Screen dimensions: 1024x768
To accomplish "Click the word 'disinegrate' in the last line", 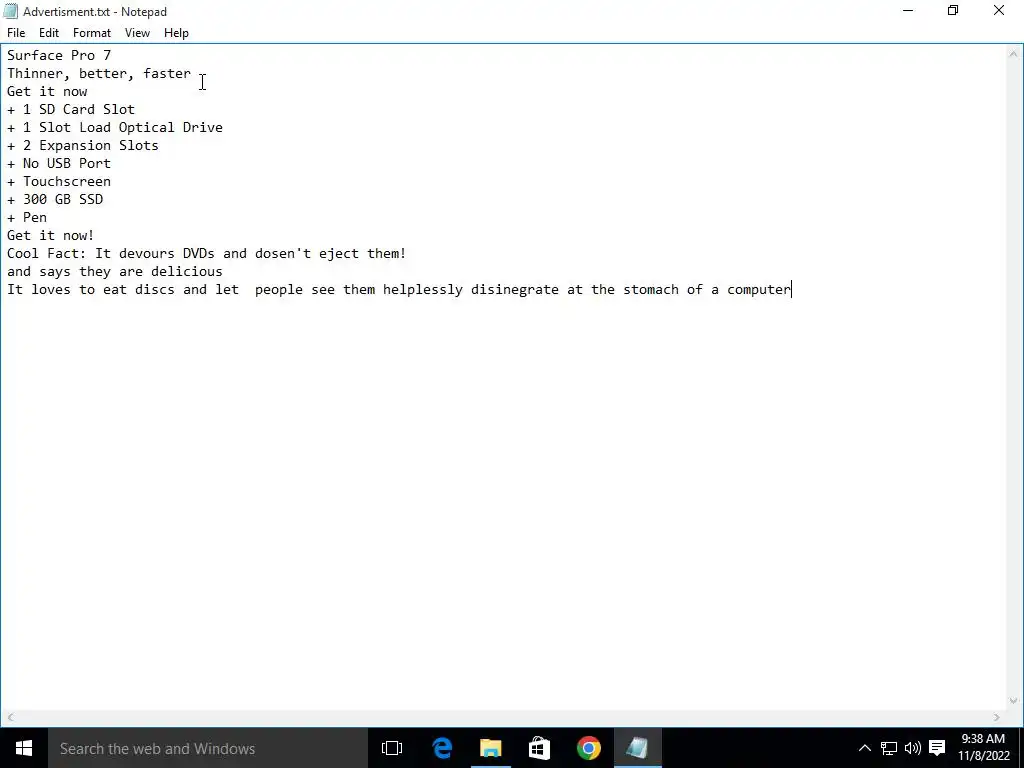I will point(515,289).
